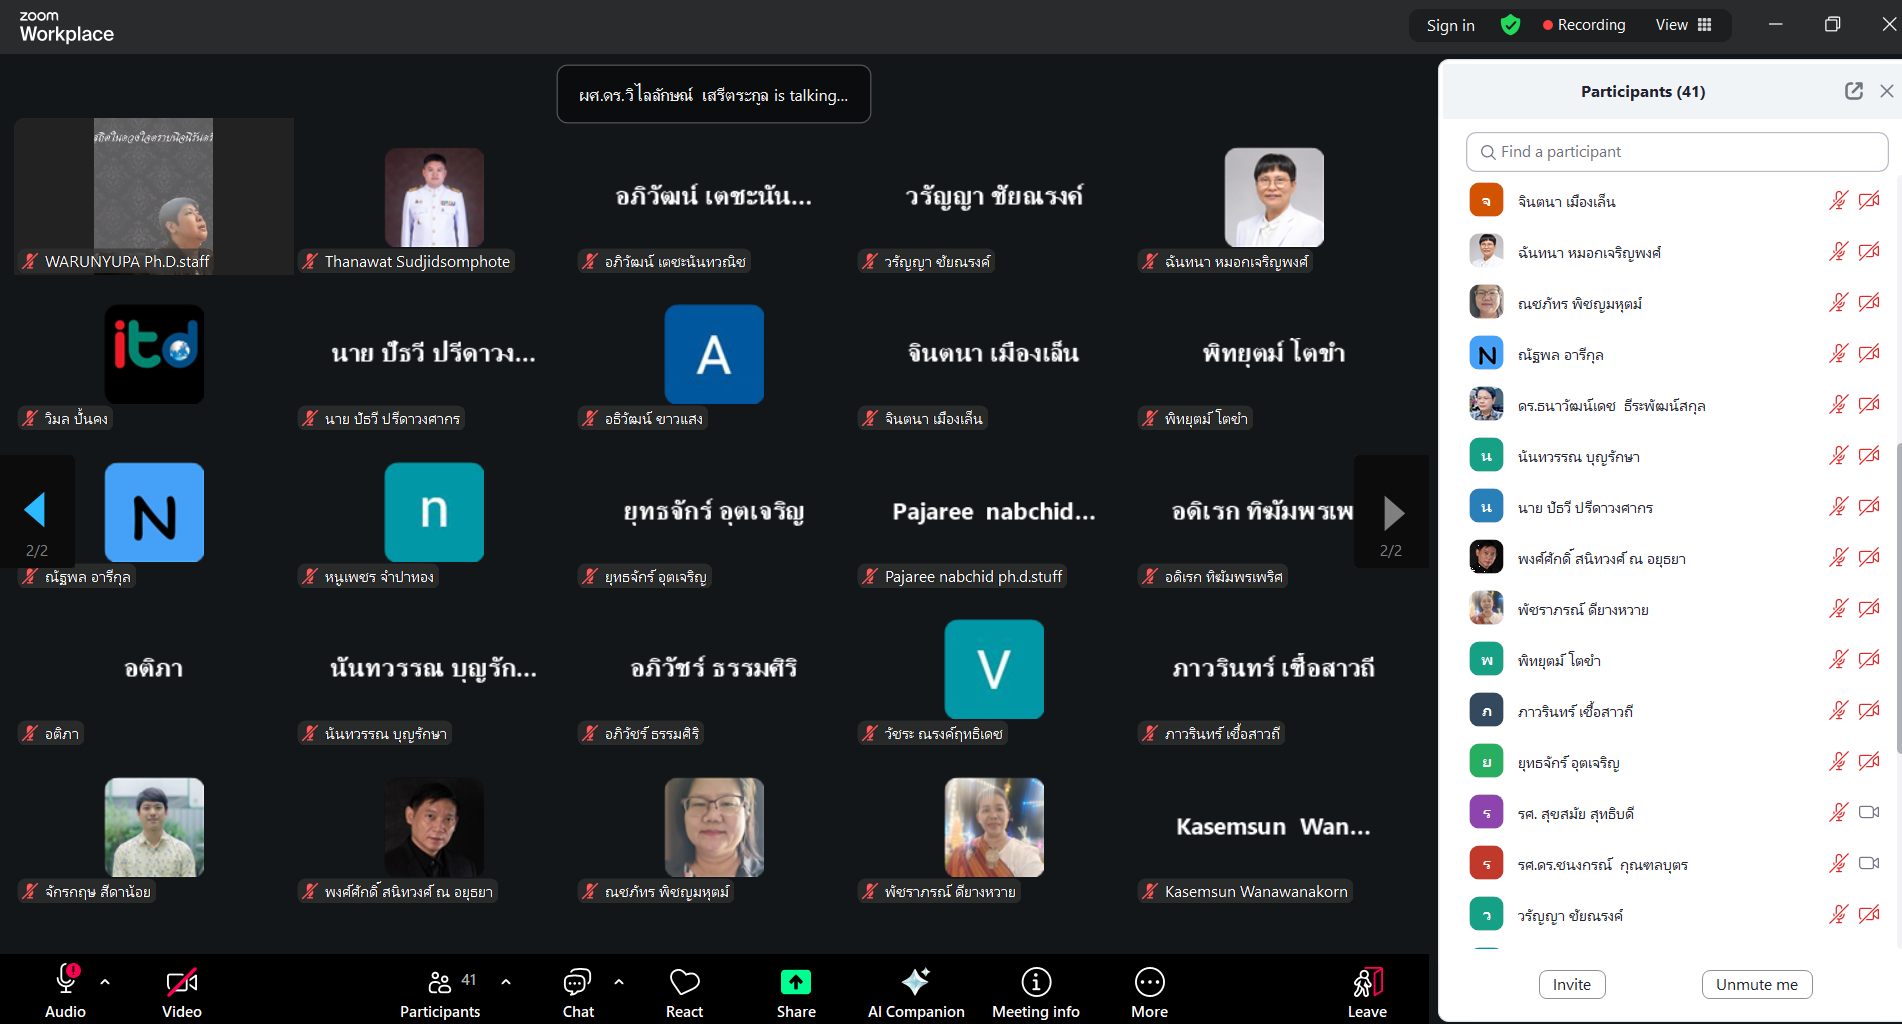Click the Invite button
1902x1024 pixels.
click(x=1571, y=984)
